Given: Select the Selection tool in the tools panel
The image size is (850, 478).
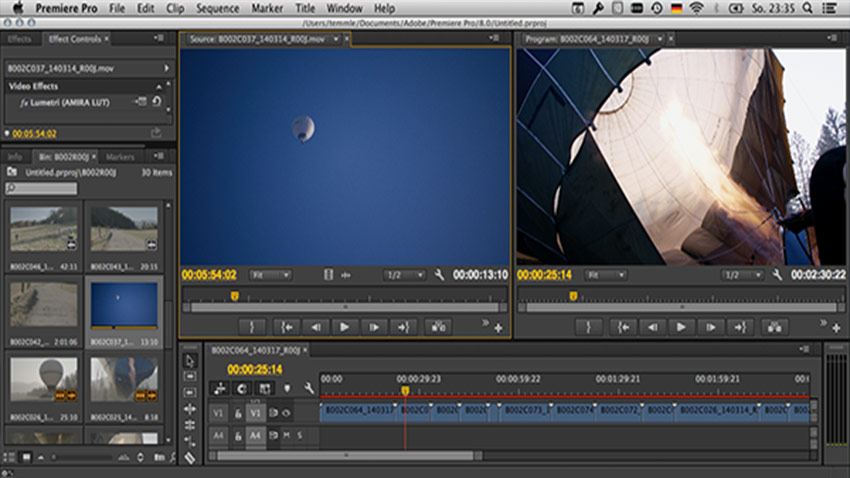Looking at the screenshot, I should pos(190,360).
